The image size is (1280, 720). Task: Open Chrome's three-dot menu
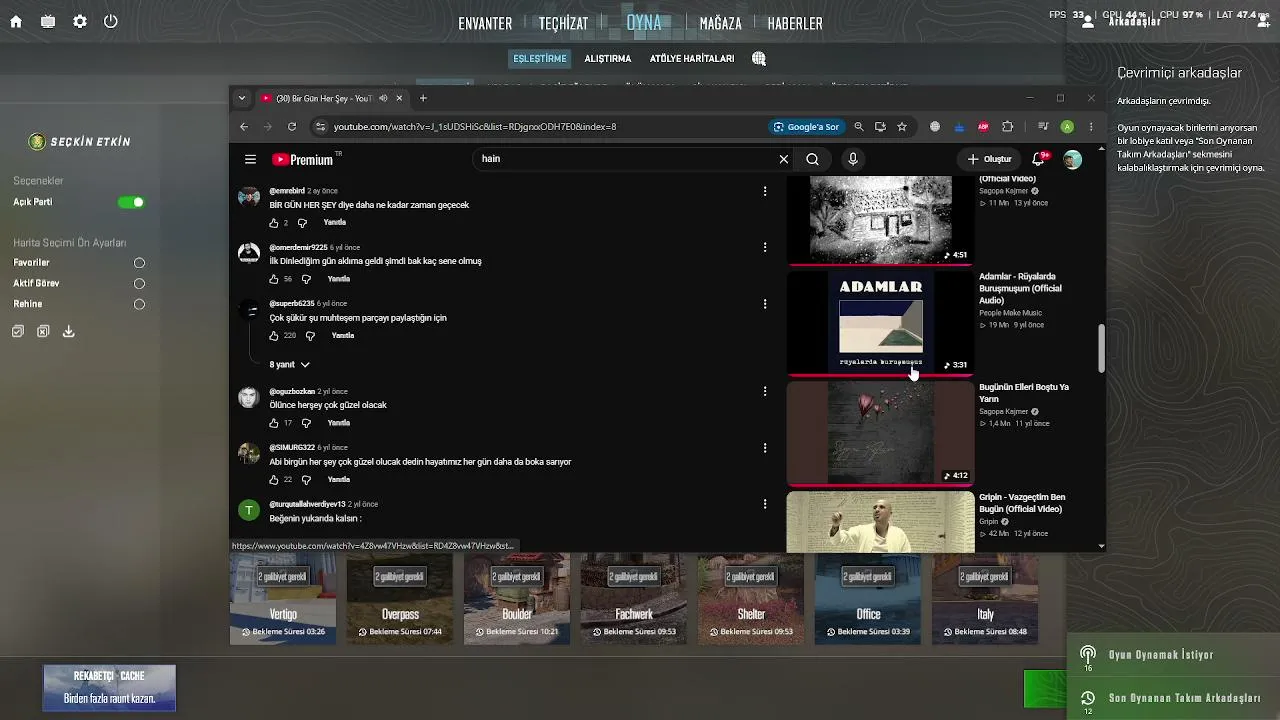pos(1091,127)
